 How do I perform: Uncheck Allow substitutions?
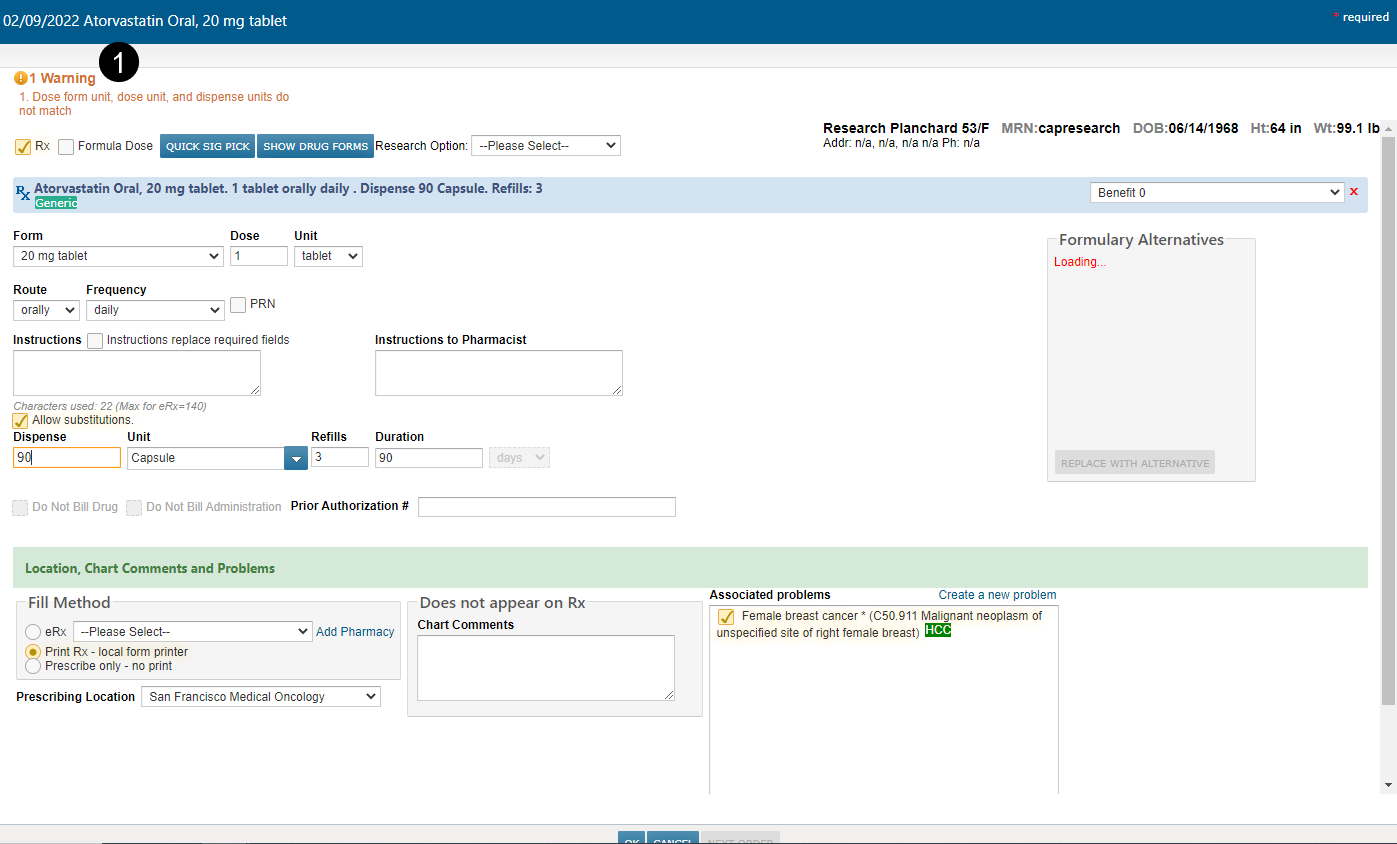point(21,421)
